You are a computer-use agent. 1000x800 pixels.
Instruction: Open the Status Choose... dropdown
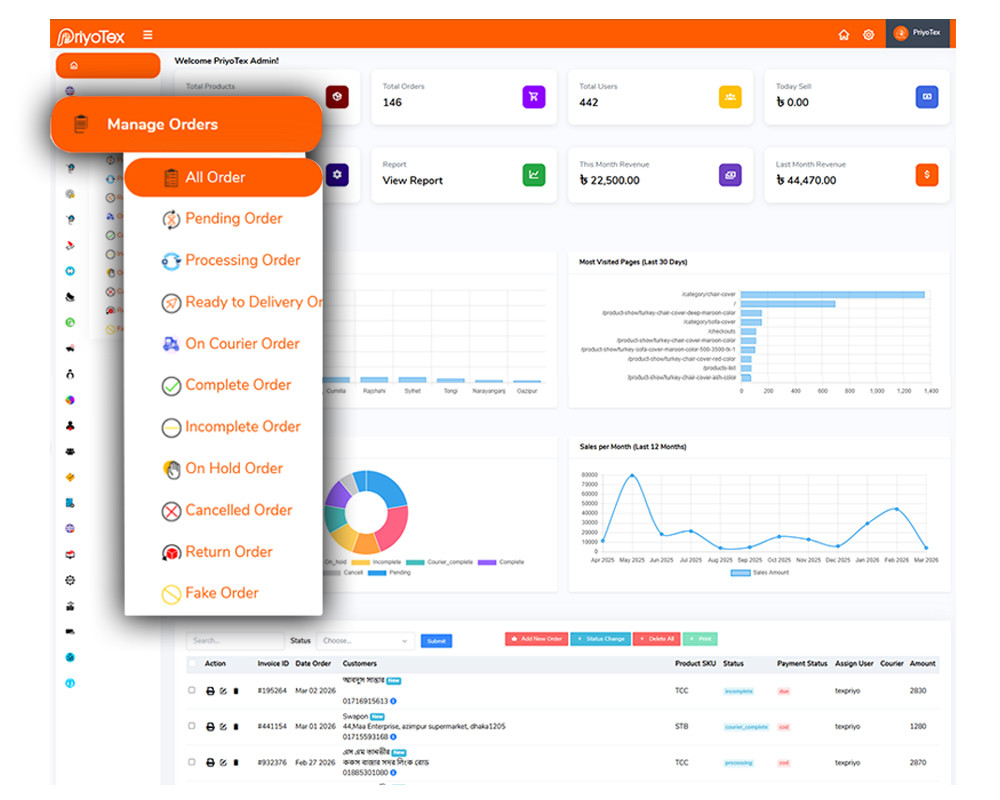(364, 641)
